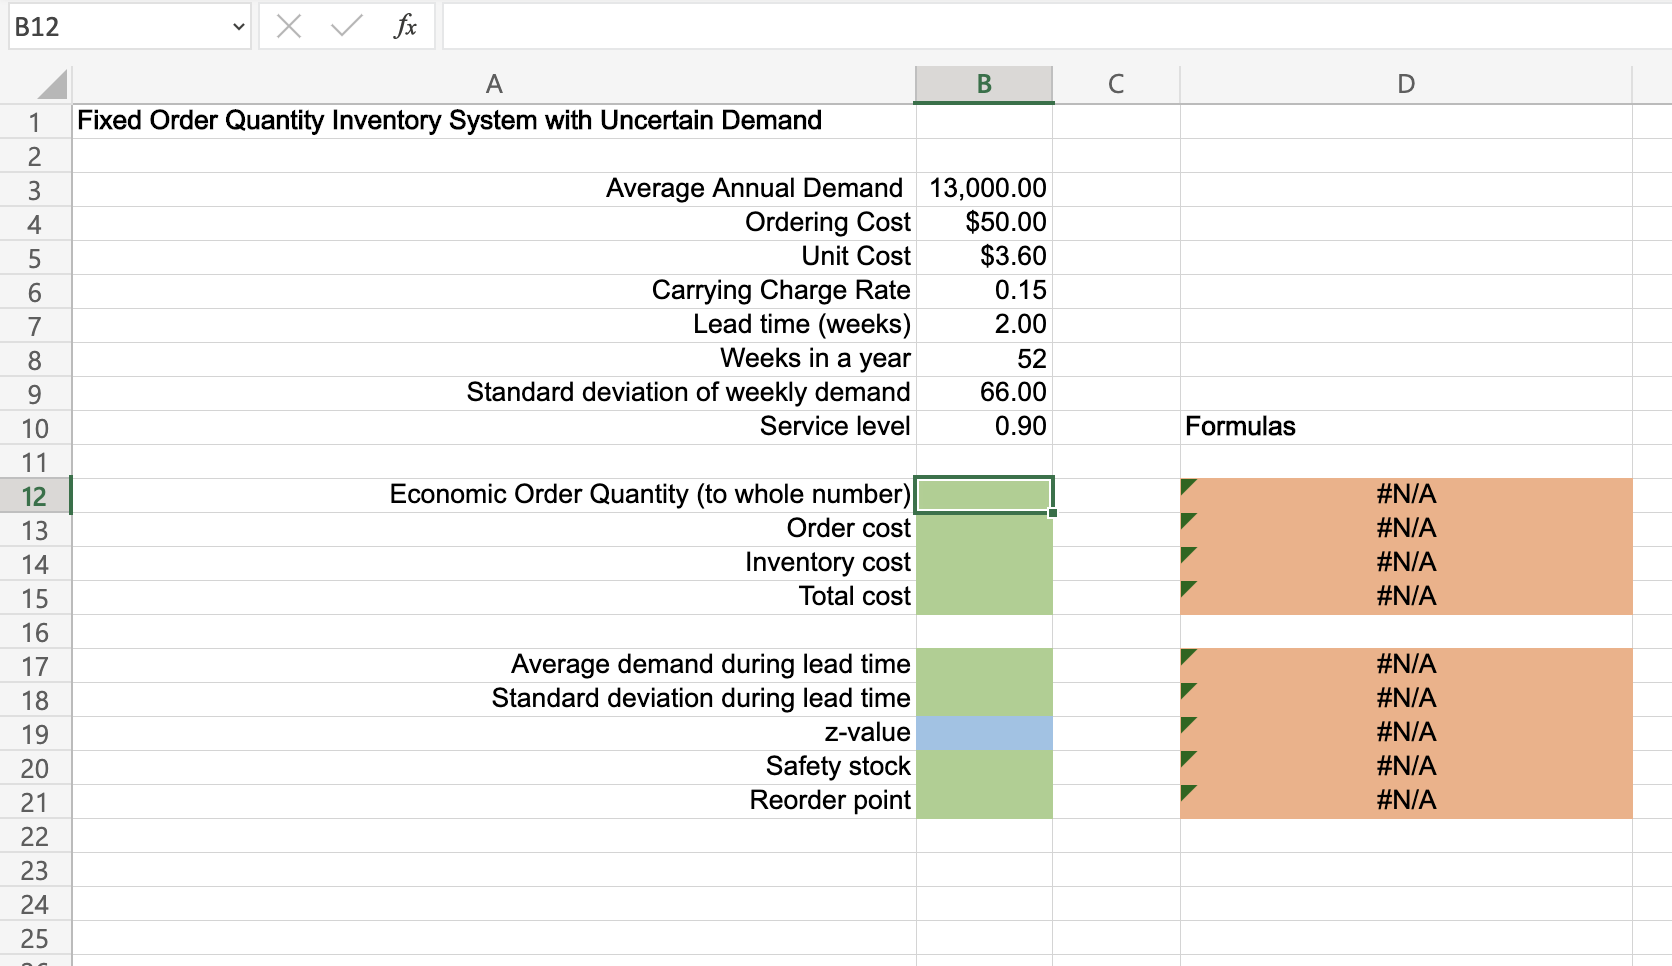
Task: Cancel entry with the X icon in formula bar
Action: click(289, 26)
